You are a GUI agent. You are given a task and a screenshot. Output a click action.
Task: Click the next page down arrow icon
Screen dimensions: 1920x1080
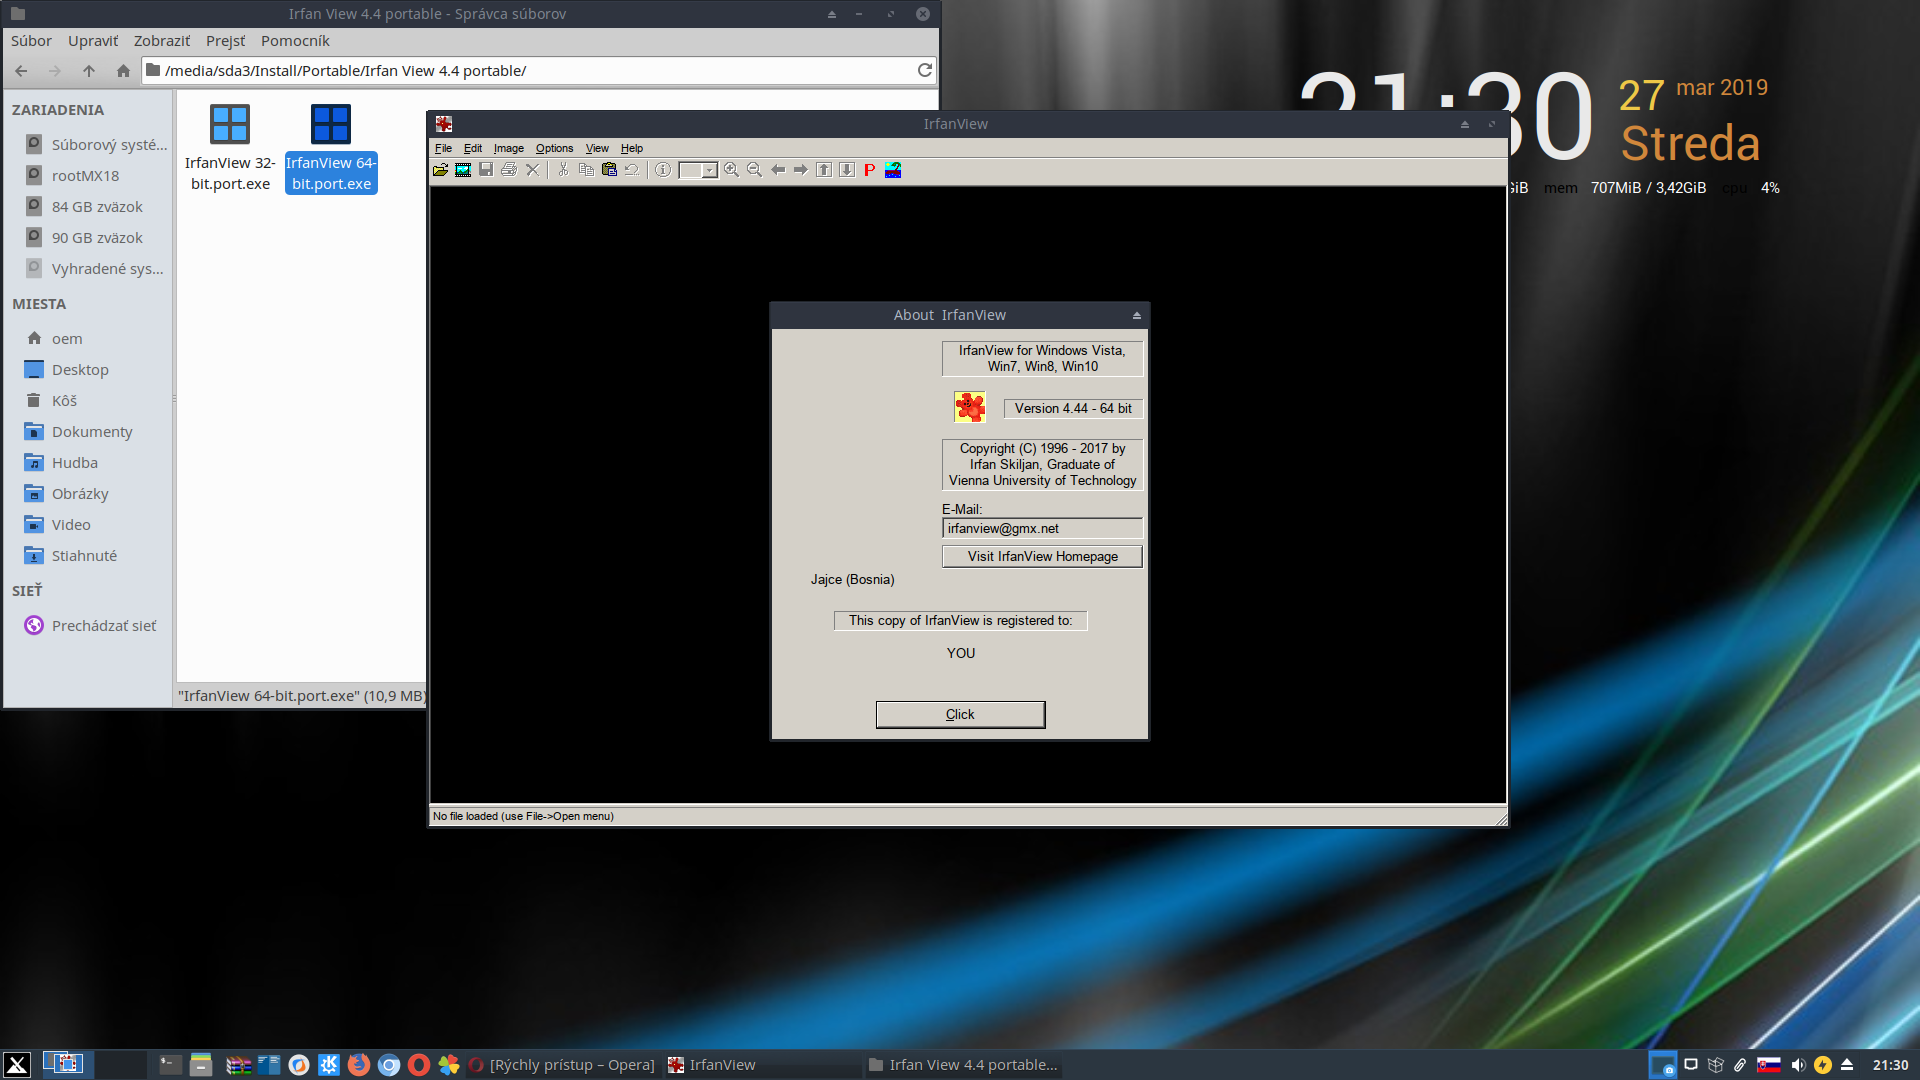click(847, 170)
